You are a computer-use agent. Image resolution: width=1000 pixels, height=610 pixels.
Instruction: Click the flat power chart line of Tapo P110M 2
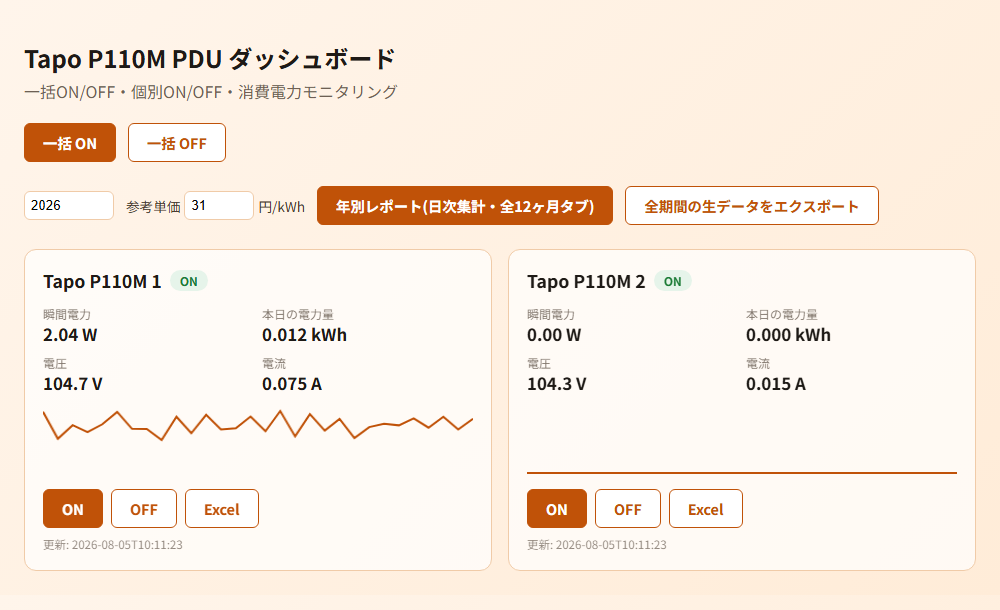tap(742, 473)
